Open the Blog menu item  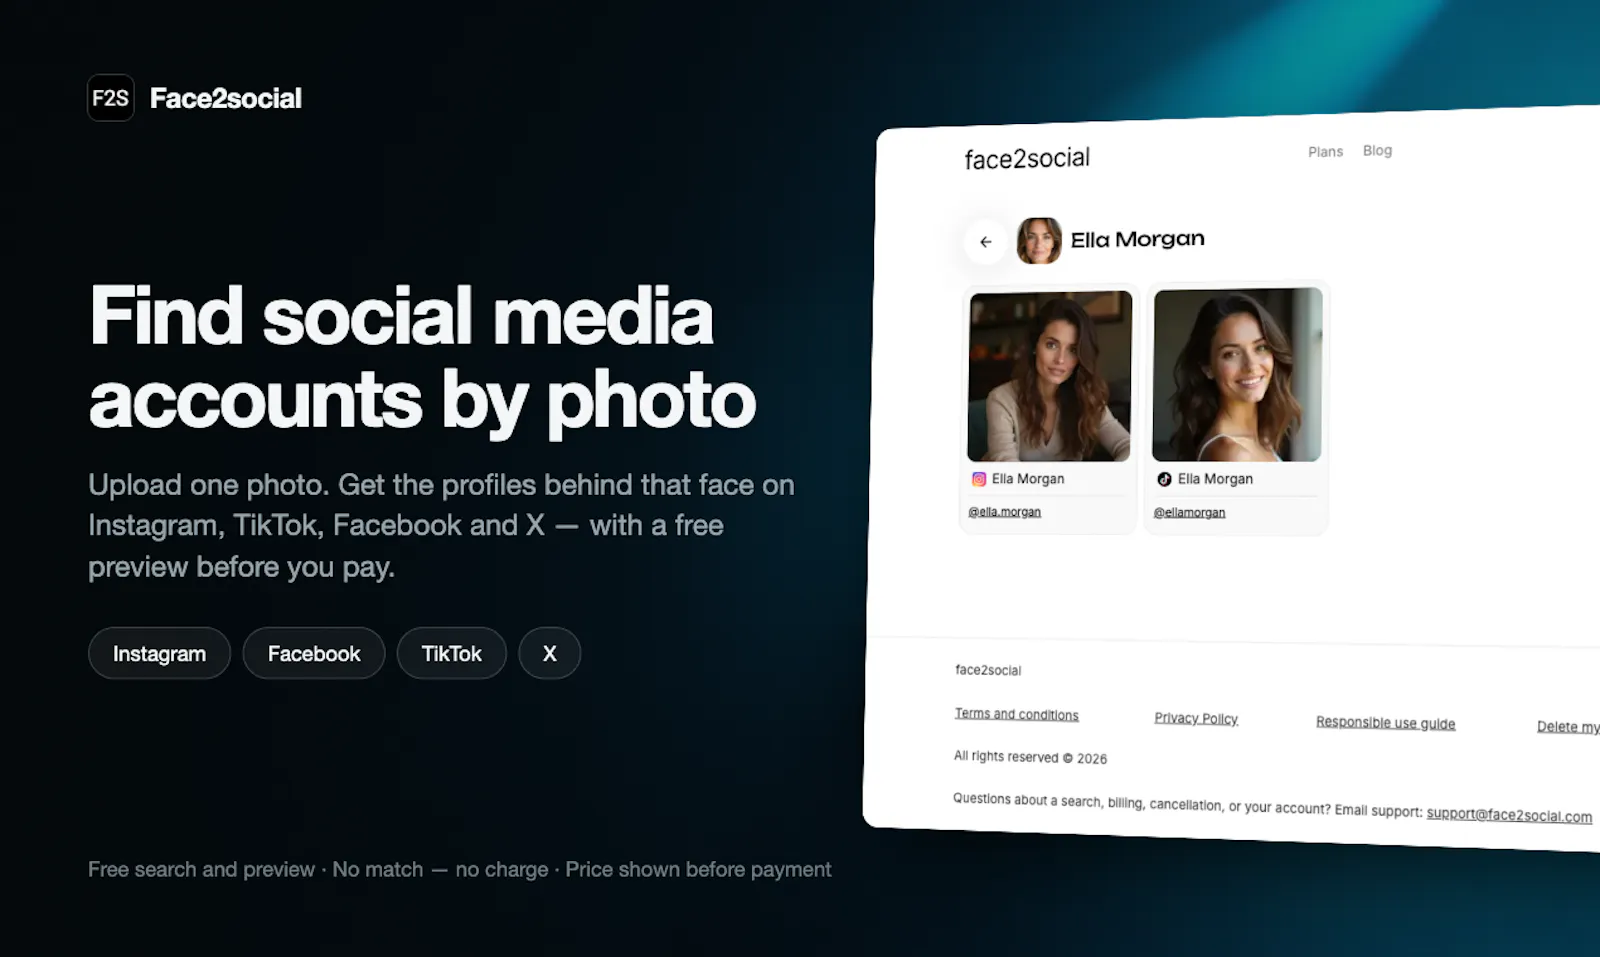coord(1377,150)
